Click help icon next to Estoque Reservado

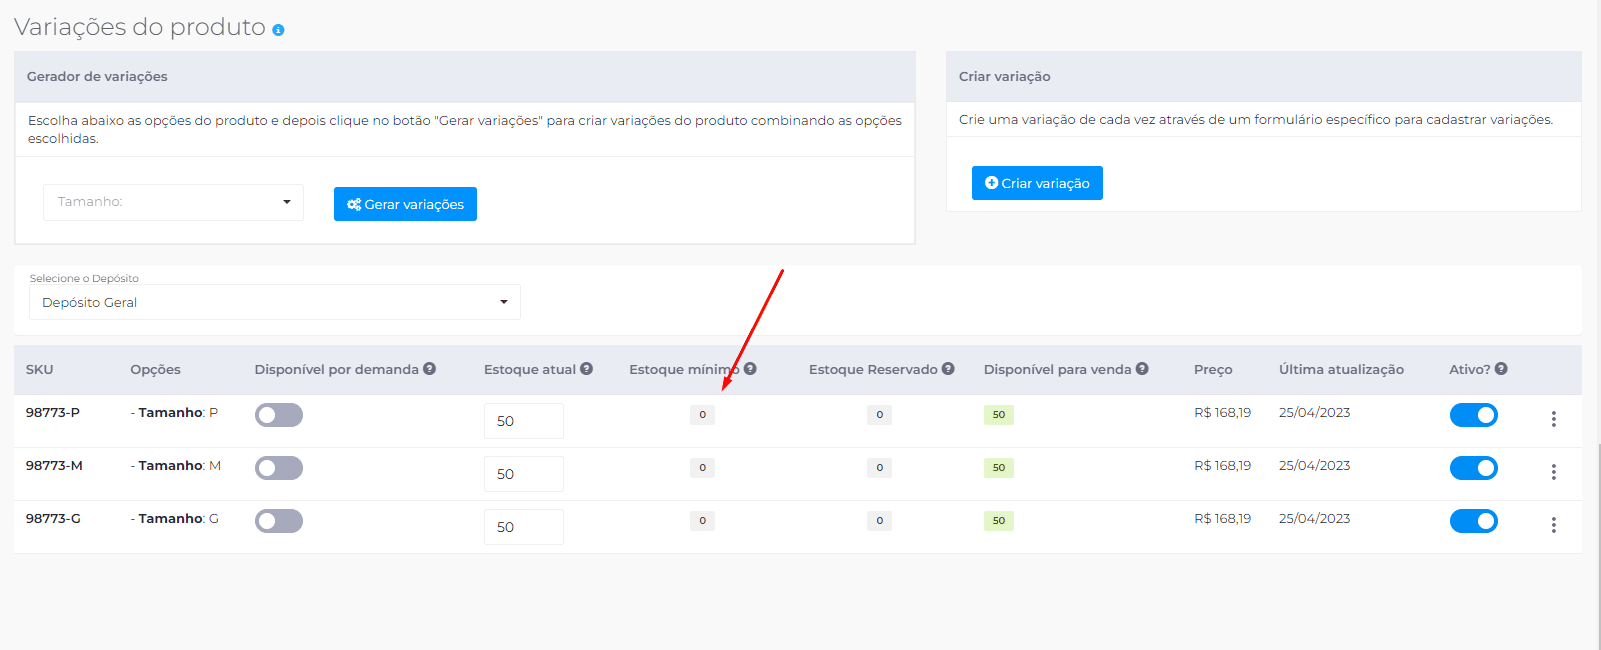(948, 369)
